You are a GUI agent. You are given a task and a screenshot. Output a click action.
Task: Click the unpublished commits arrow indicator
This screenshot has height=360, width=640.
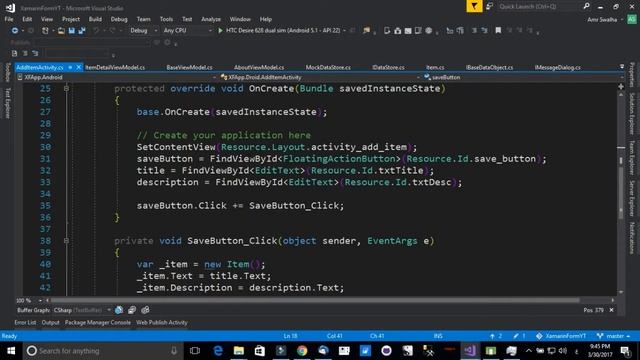[496, 336]
